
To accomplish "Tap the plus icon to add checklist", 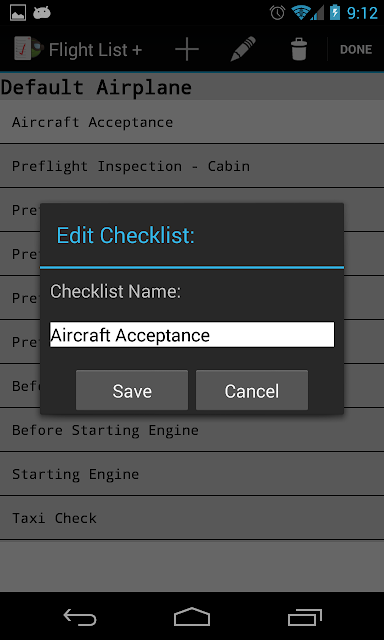I will pos(187,49).
